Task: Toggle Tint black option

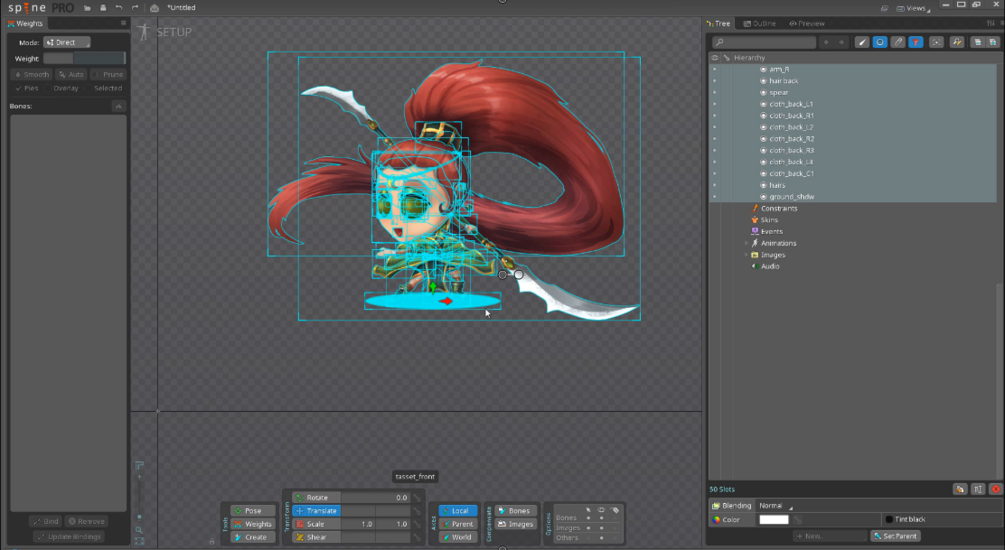Action: pos(905,519)
